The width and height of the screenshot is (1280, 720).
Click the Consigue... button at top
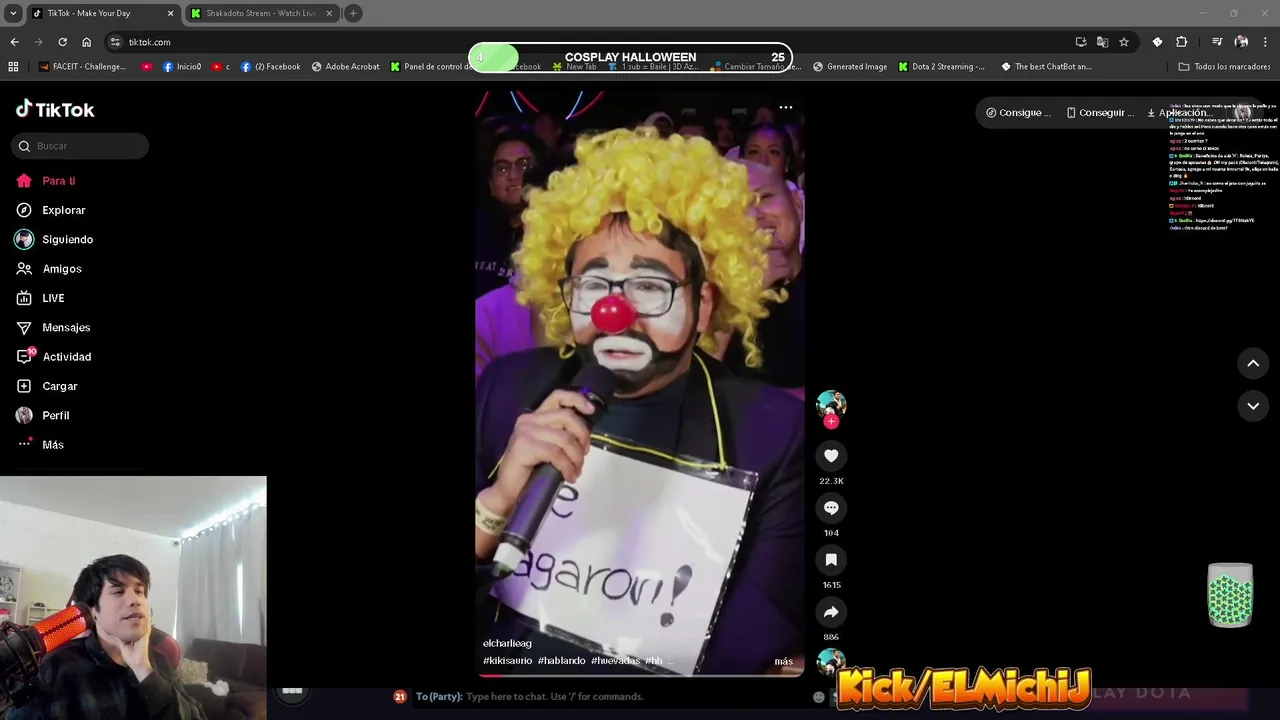[x=1018, y=113]
